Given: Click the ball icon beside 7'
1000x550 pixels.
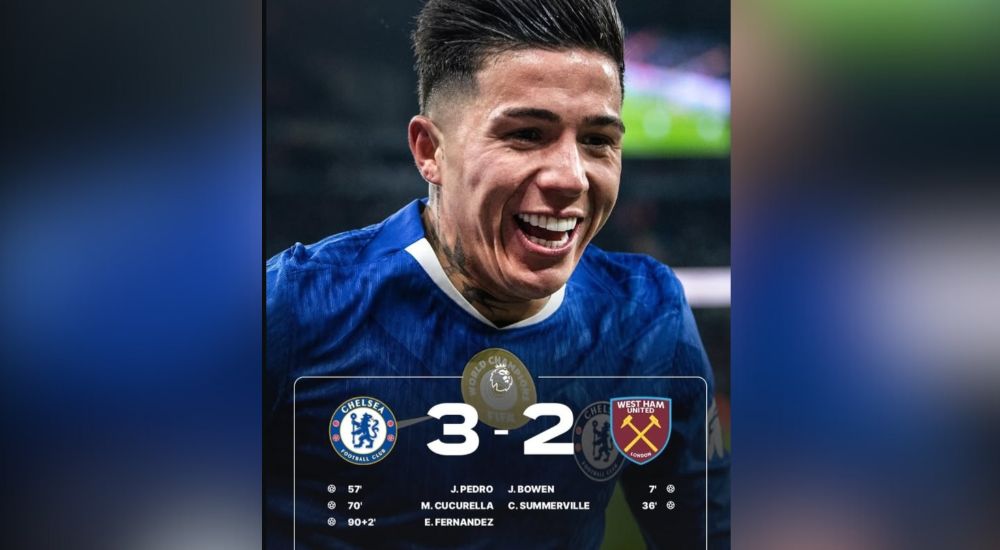Looking at the screenshot, I should pyautogui.click(x=670, y=489).
